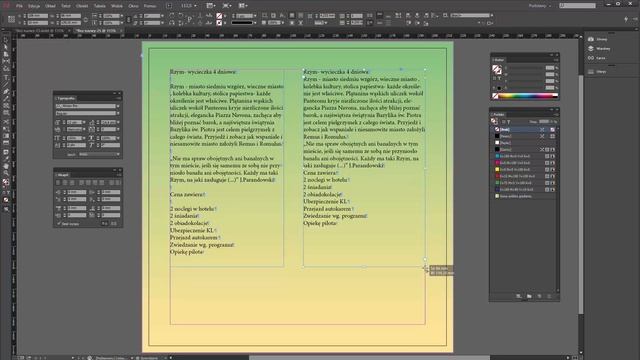This screenshot has height=360, width=640.
Task: Click the Próbki panel tab
Action: [498, 115]
